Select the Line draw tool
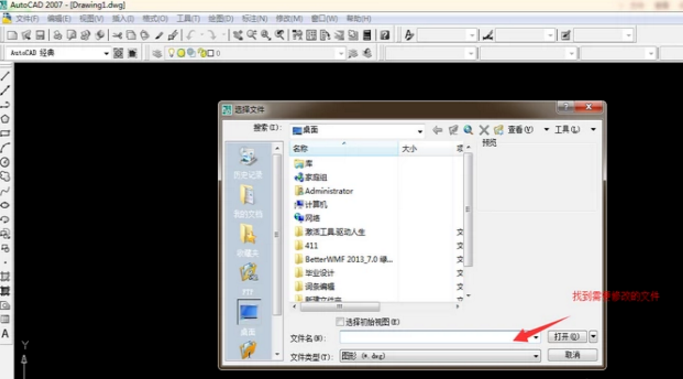The image size is (683, 379). pos(5,76)
